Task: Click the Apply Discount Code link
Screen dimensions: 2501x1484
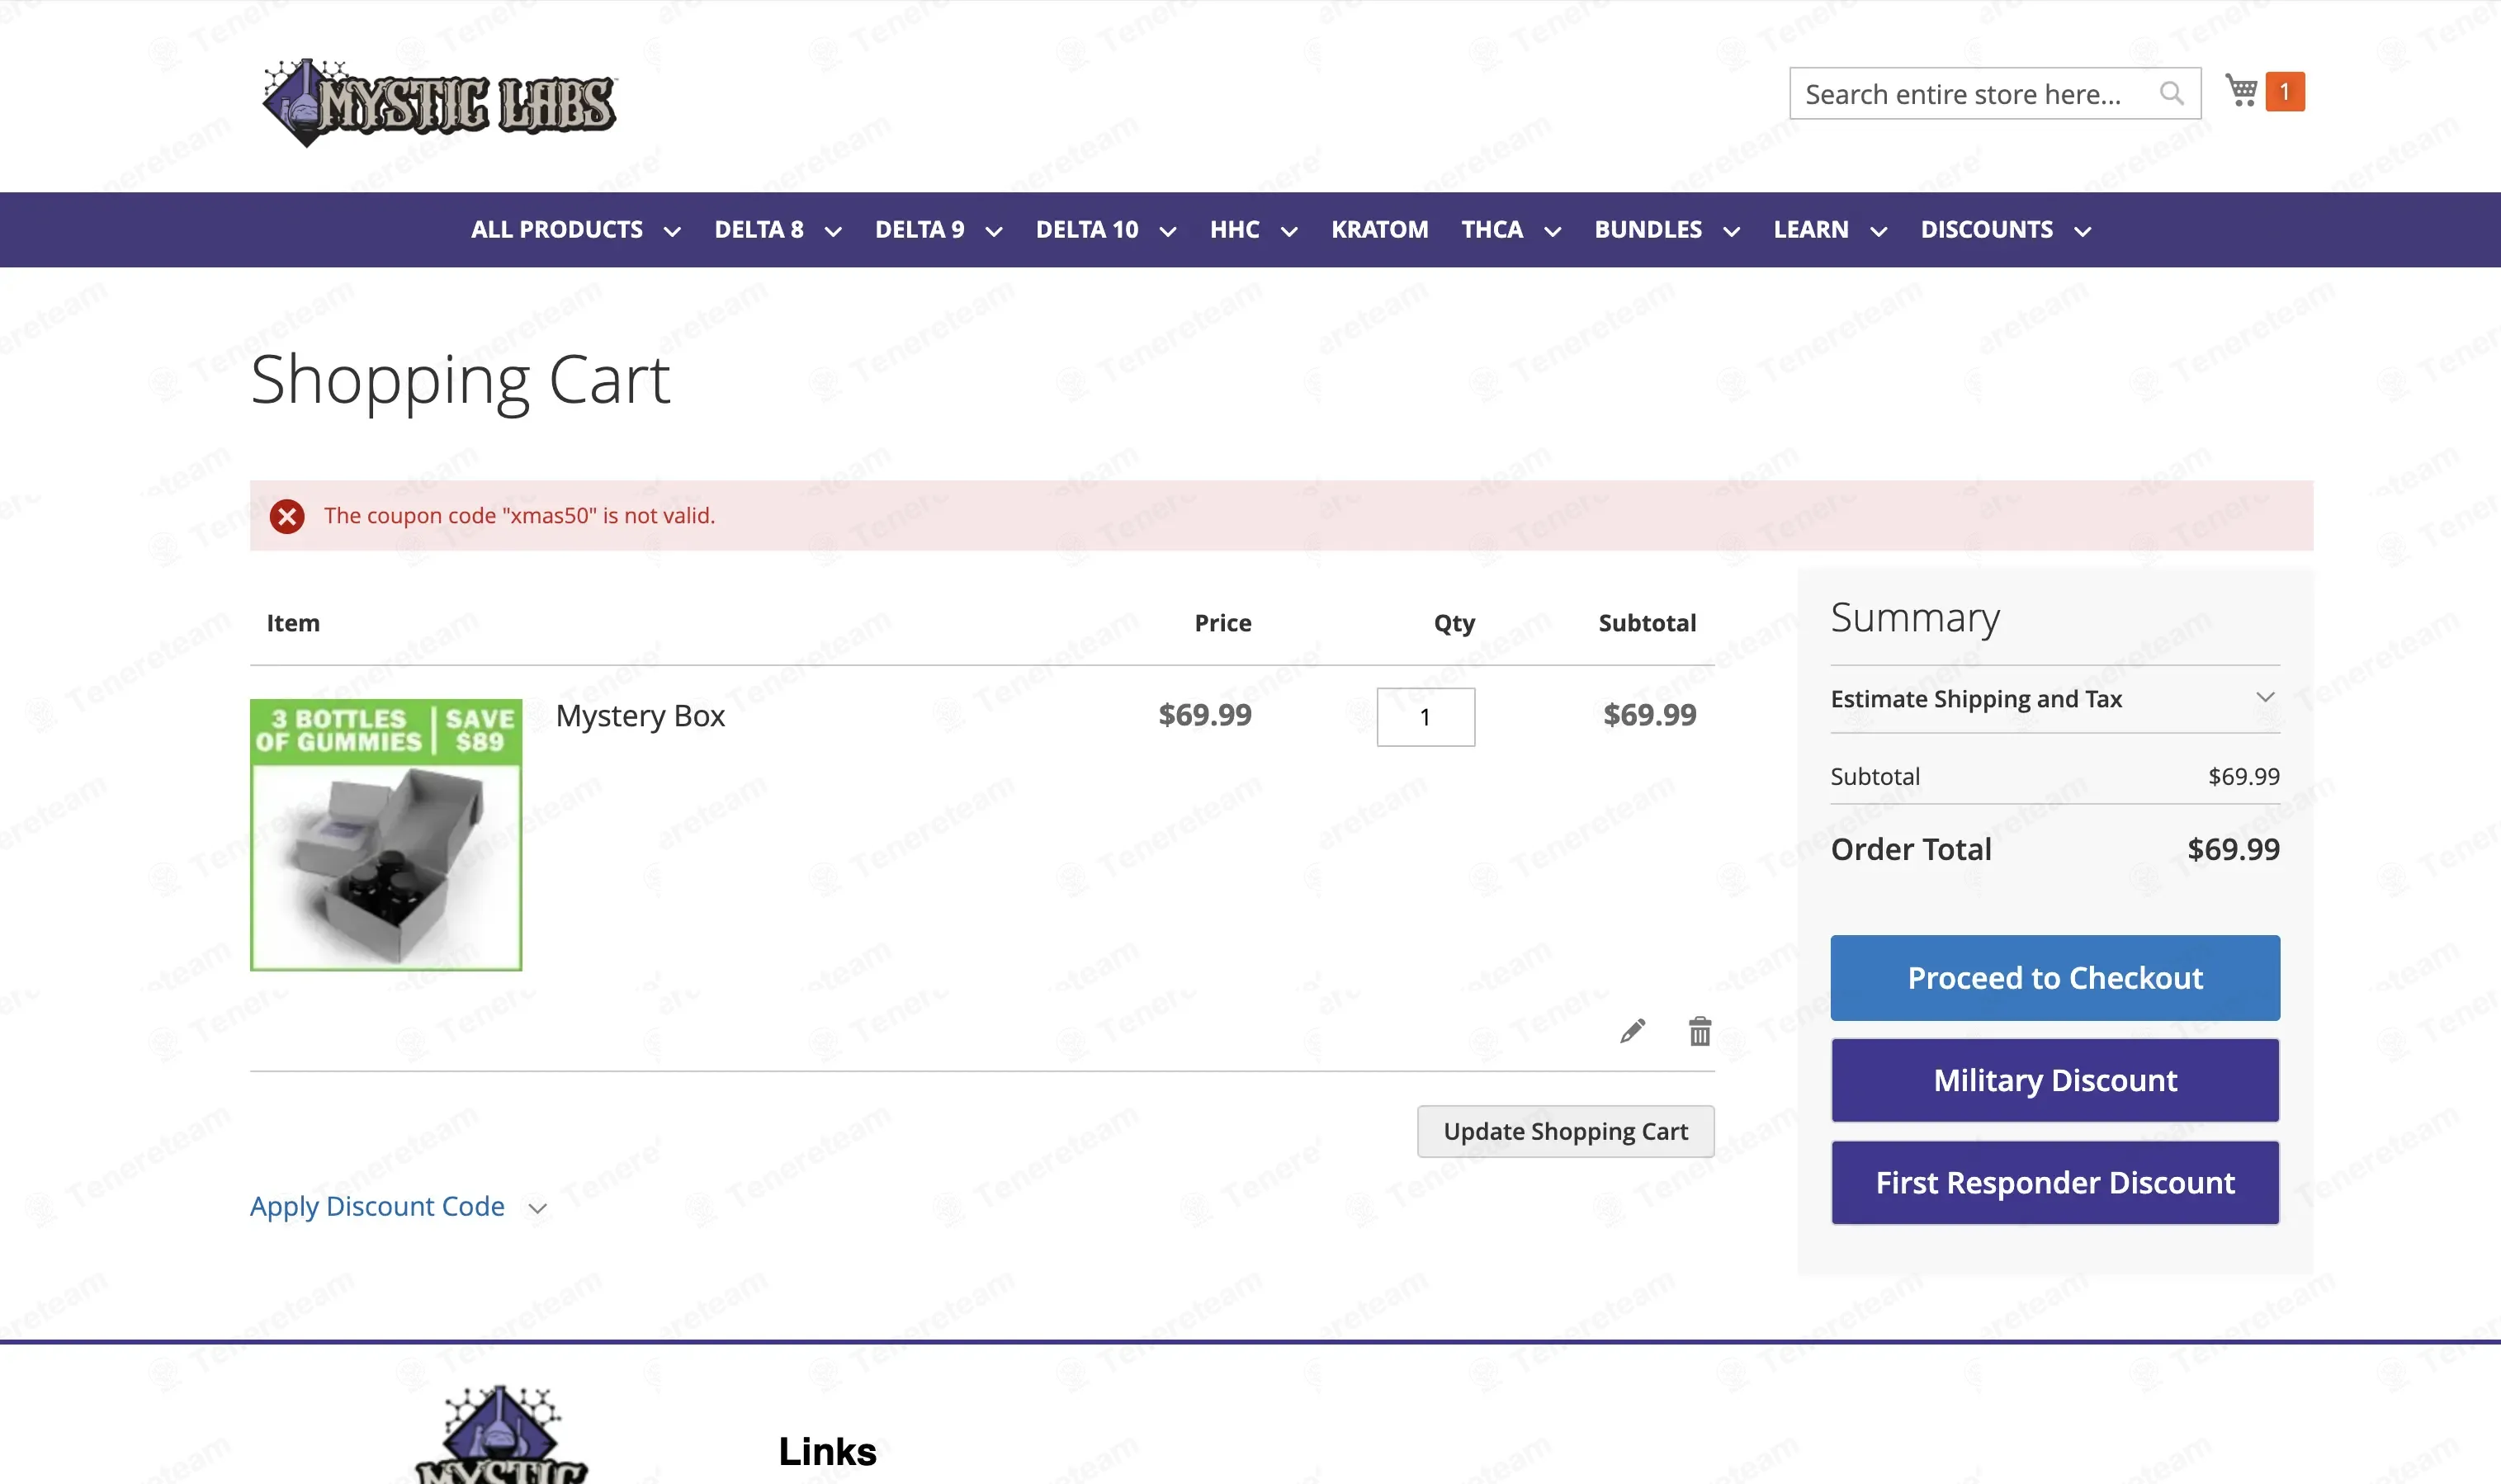Action: tap(377, 1206)
